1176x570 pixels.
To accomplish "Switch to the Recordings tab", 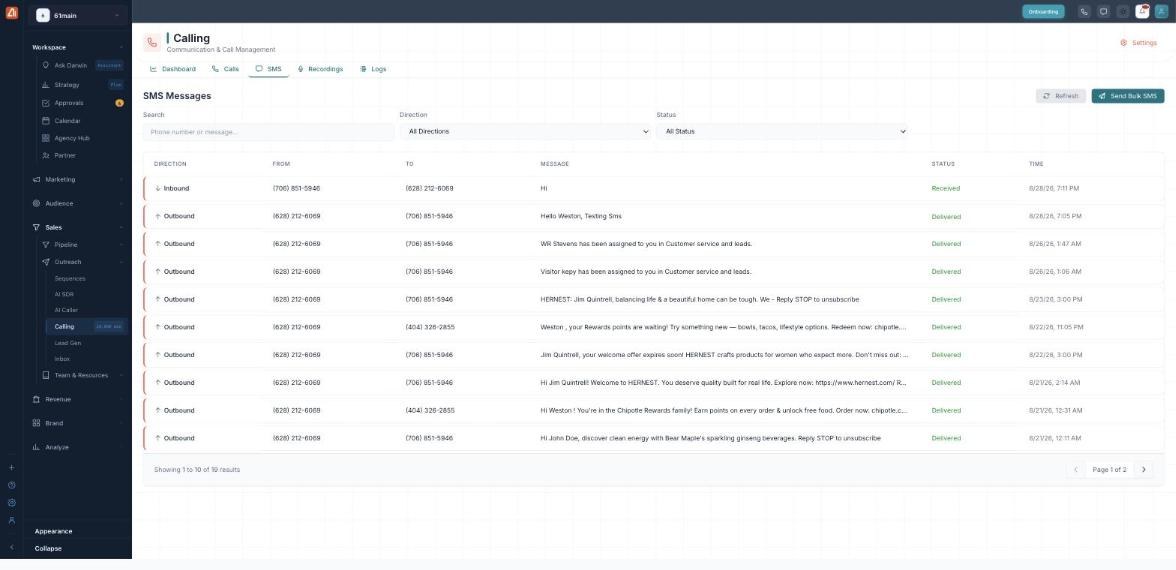I will (x=320, y=69).
